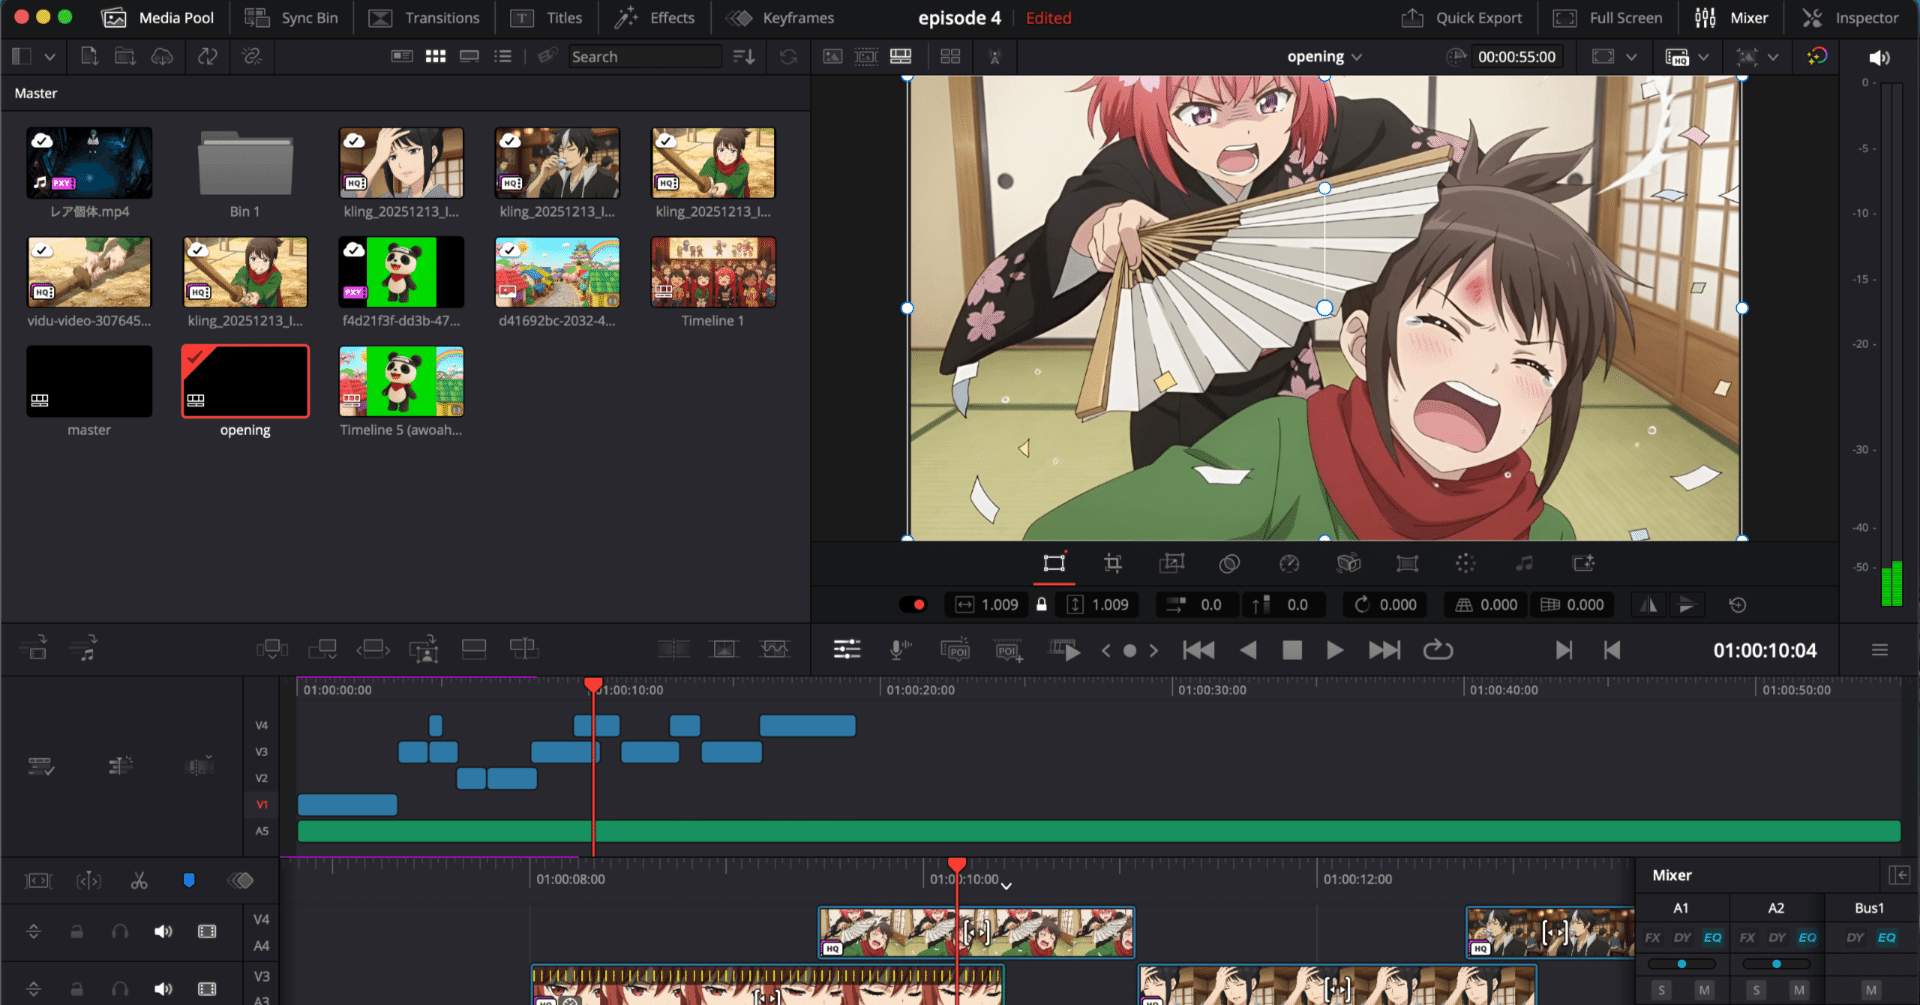
Task: Select the レア個体.mp4 clip thumbnail
Action: click(x=89, y=162)
